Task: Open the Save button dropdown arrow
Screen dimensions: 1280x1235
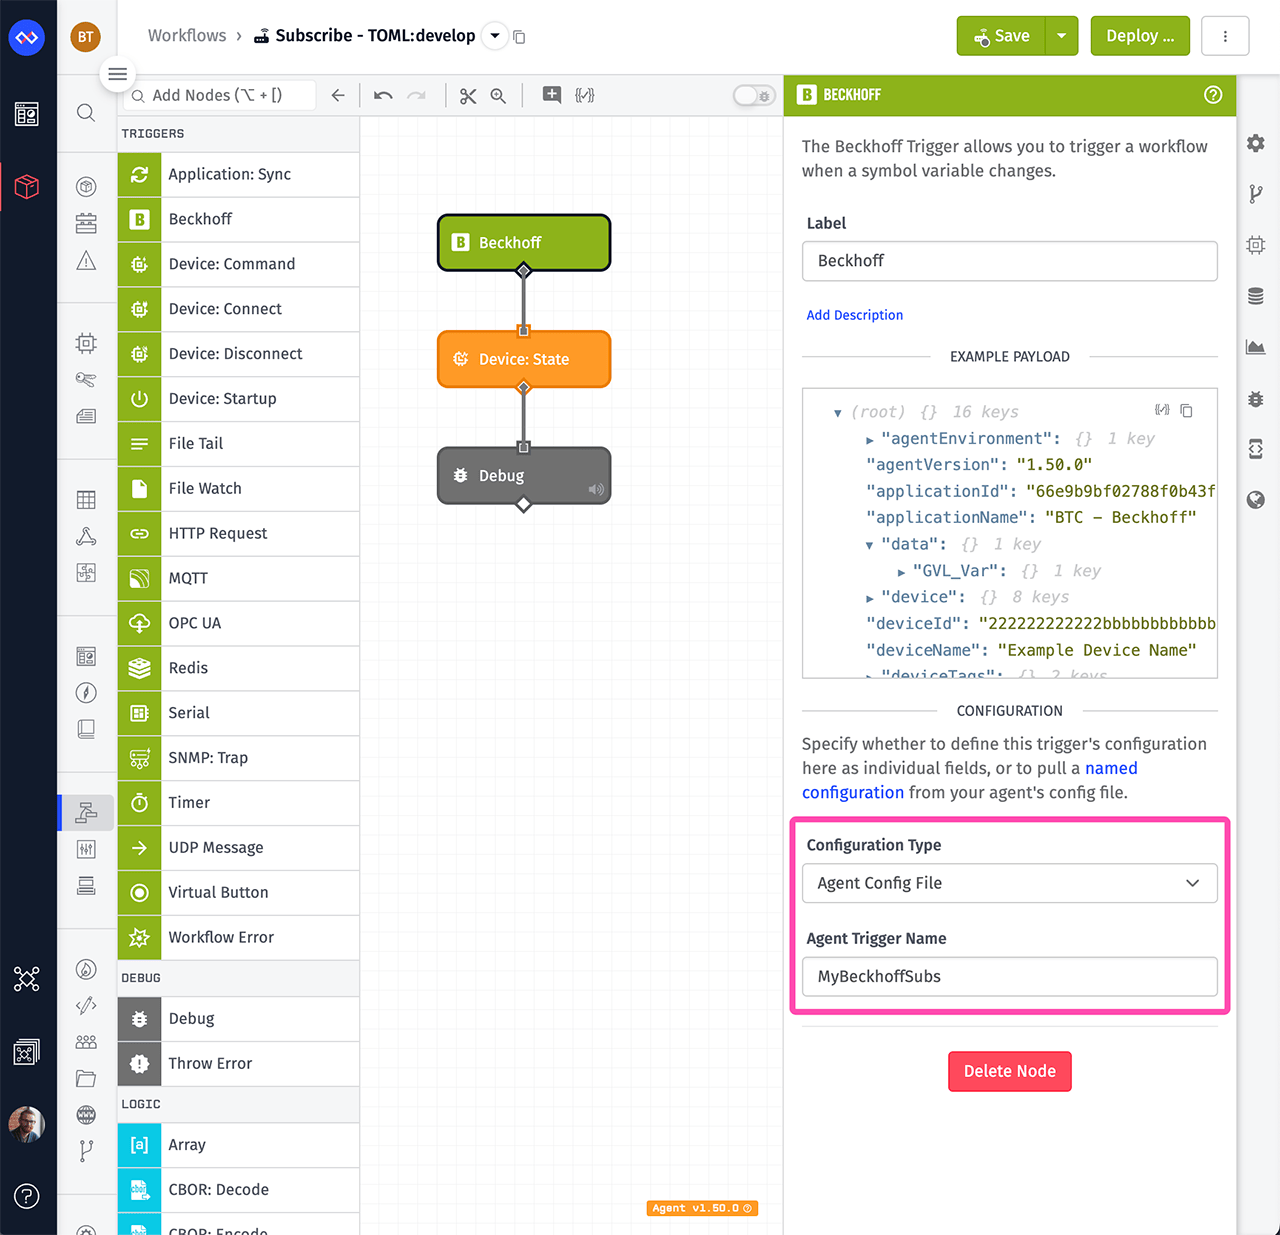Action: pos(1061,36)
